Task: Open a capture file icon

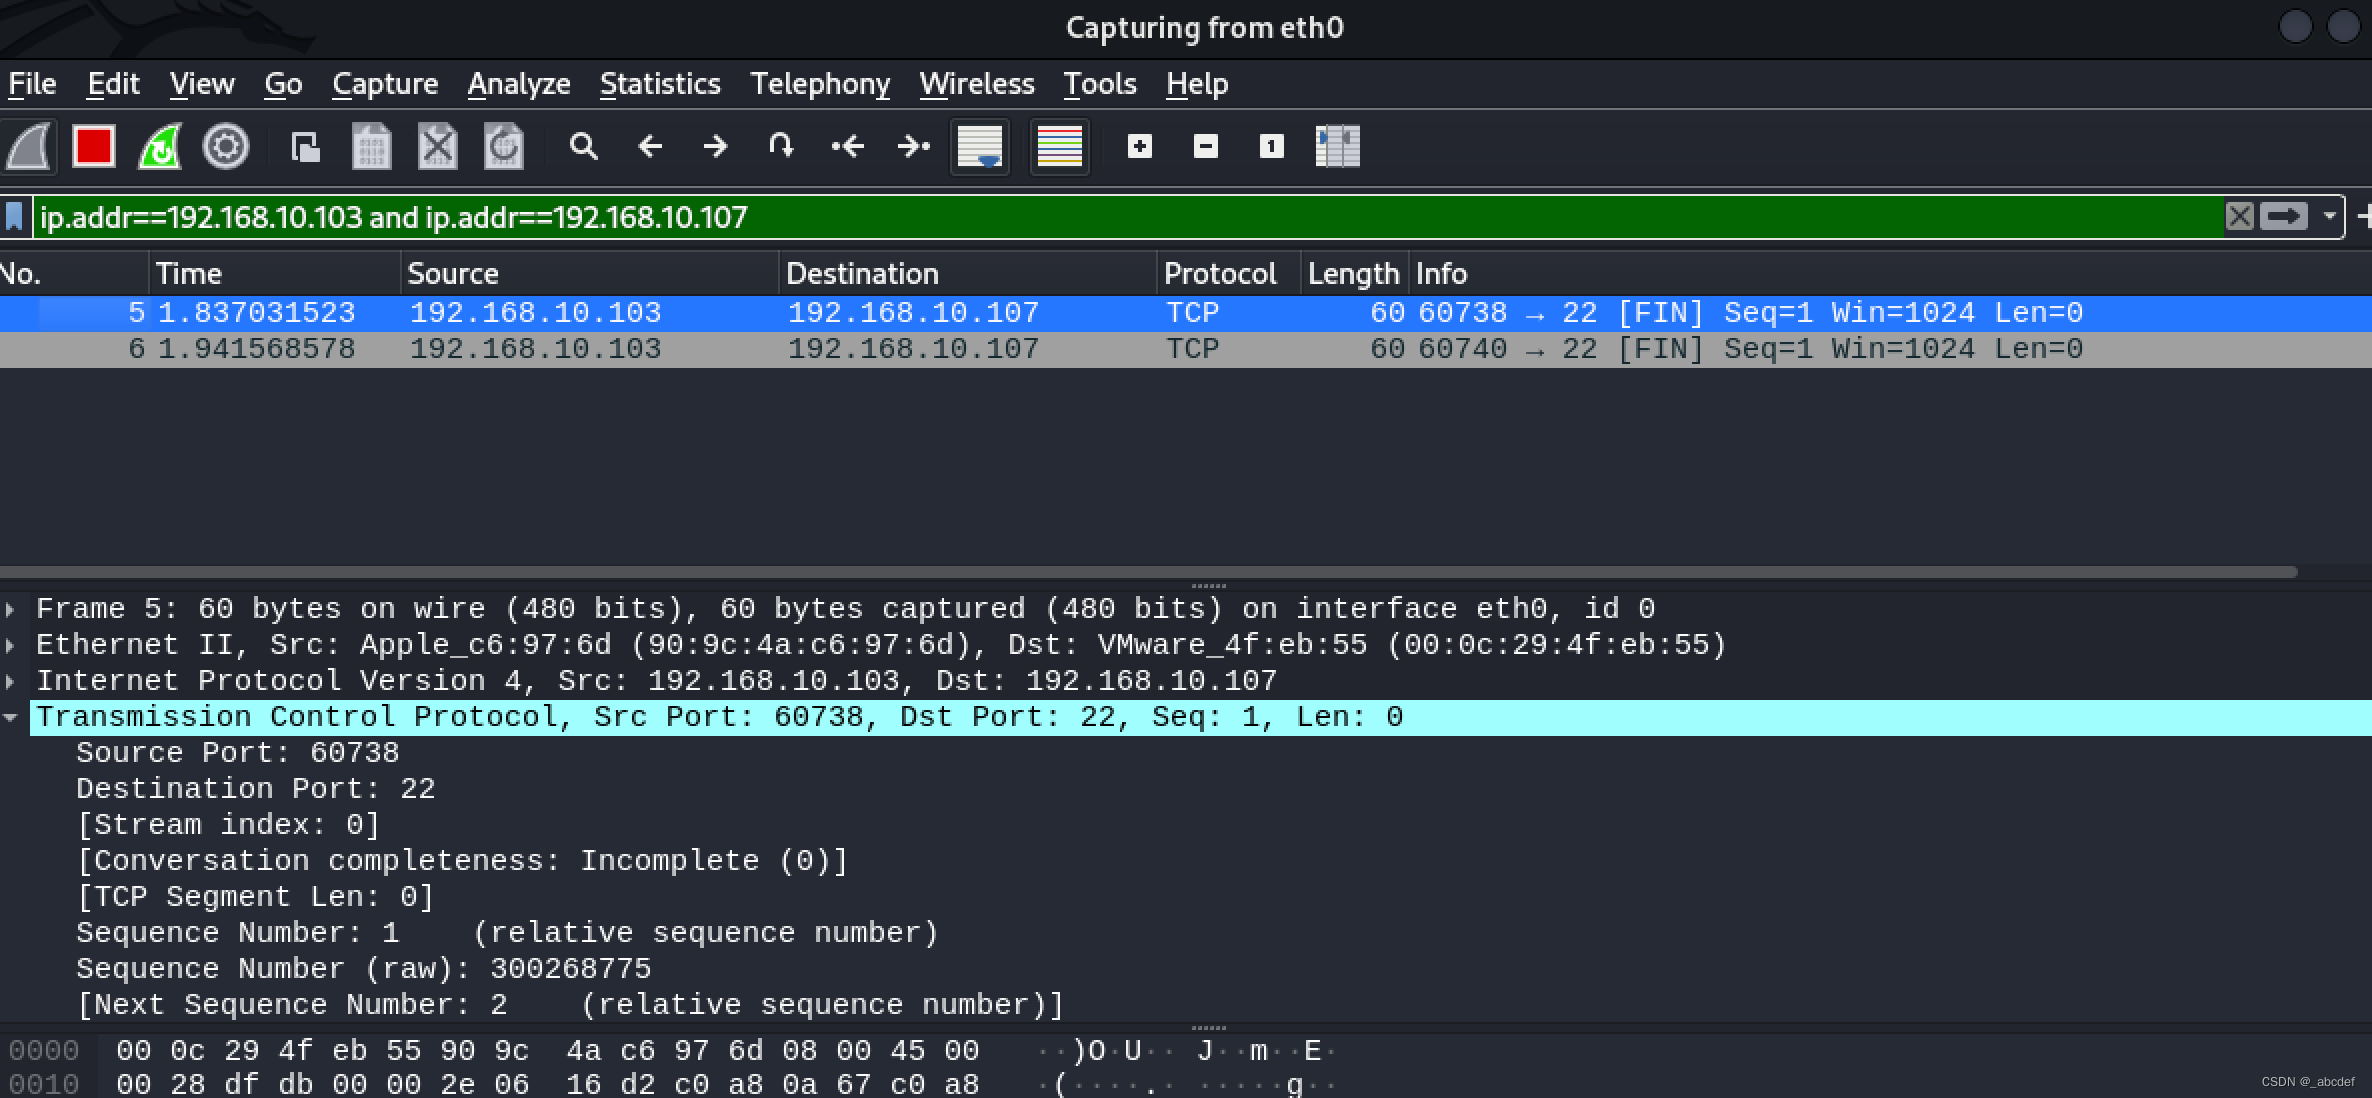Action: pos(305,147)
